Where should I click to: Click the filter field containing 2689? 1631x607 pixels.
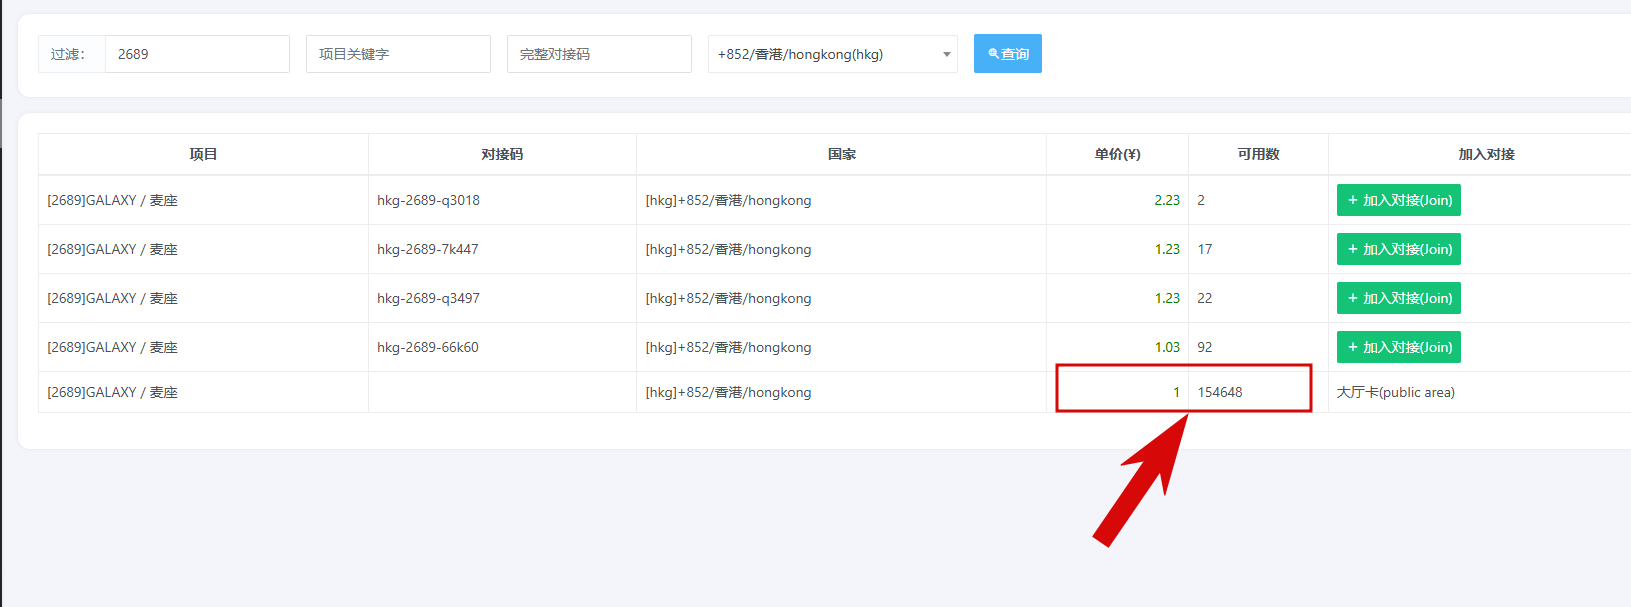[197, 54]
